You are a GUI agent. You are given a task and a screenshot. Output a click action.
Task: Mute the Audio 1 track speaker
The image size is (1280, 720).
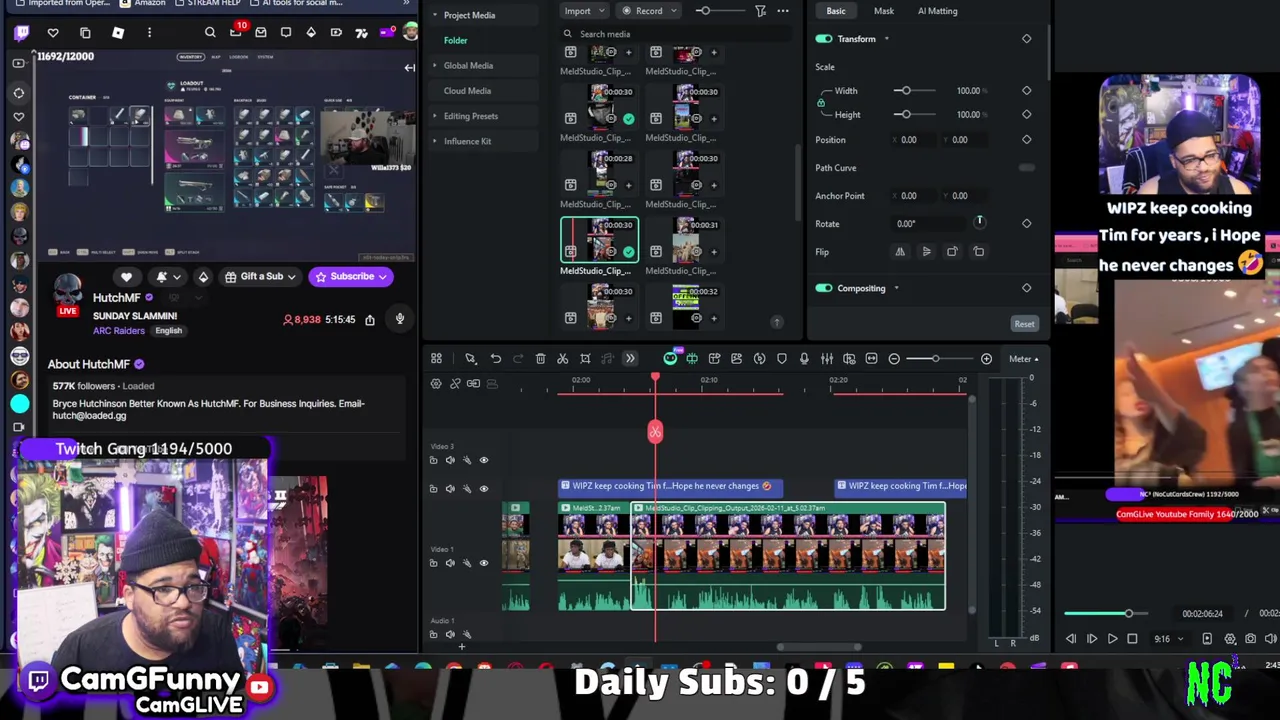tap(450, 634)
